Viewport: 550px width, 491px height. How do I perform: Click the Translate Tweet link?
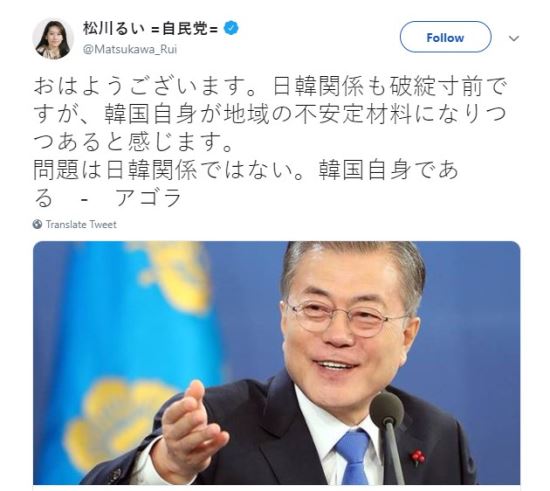81,224
